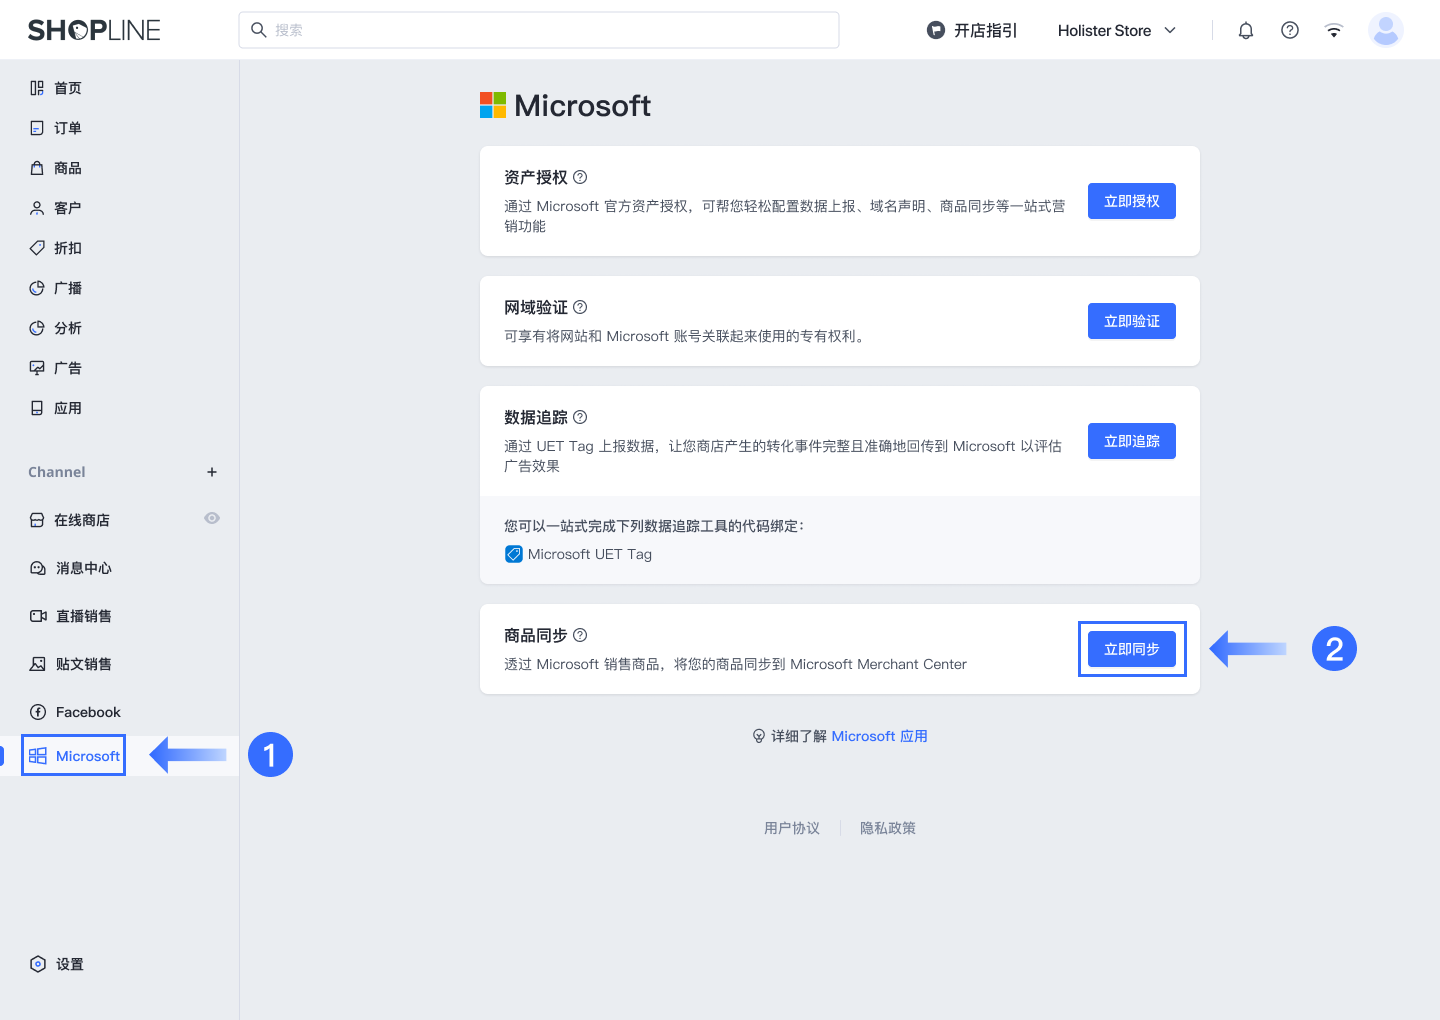Click the Facebook circle icon
The width and height of the screenshot is (1440, 1020).
click(38, 712)
